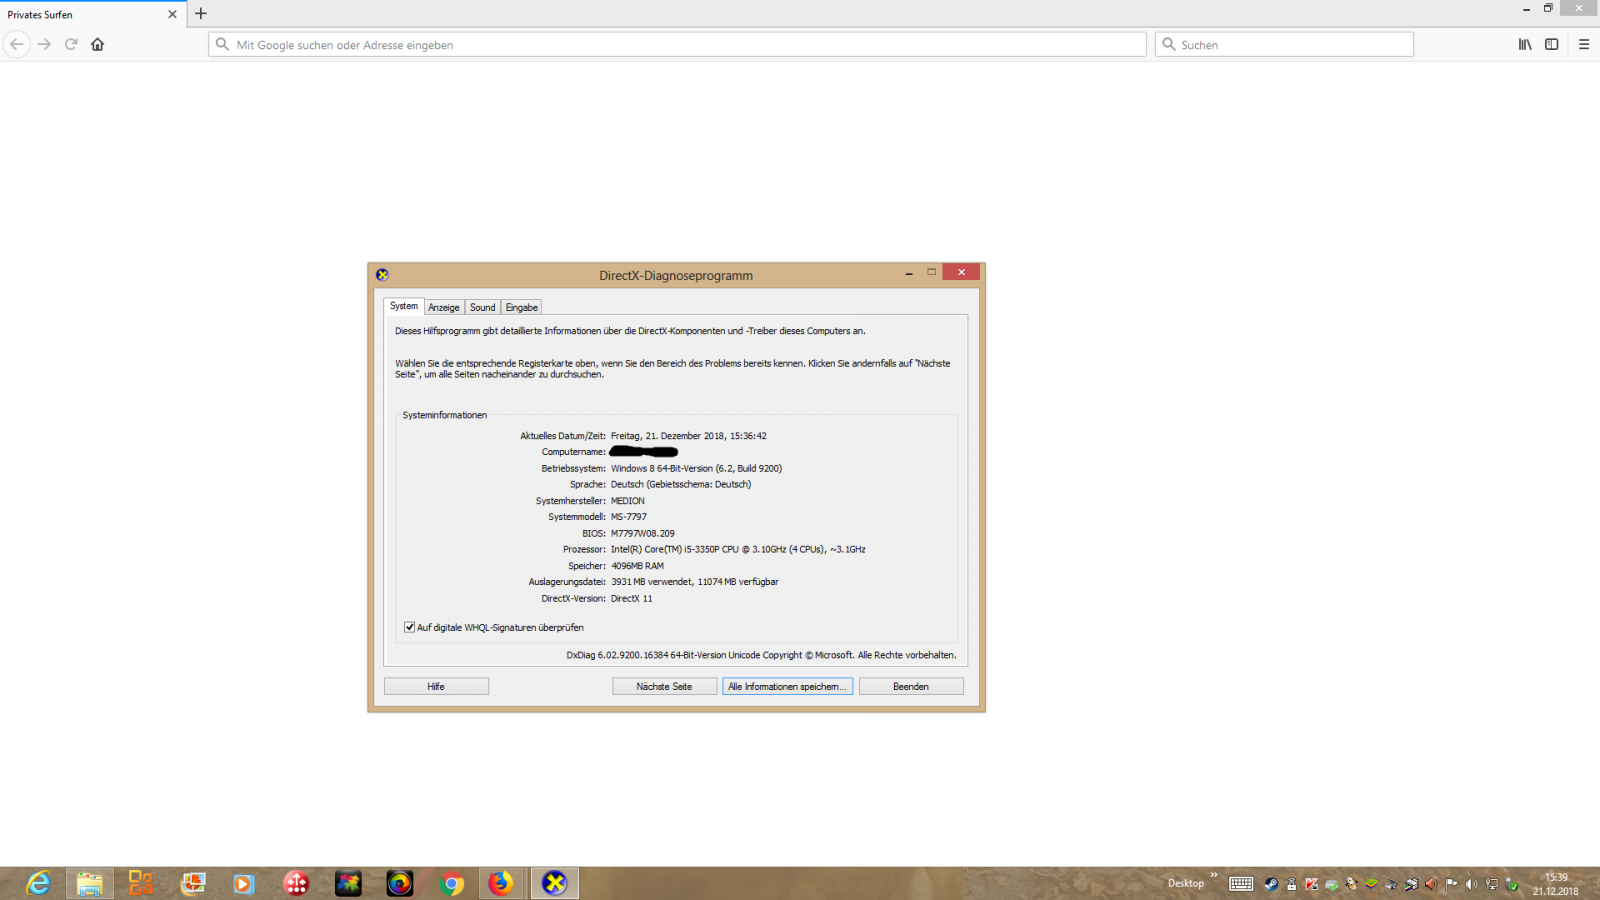Click the 4096MB RAM value
The image size is (1600, 900).
pos(637,566)
